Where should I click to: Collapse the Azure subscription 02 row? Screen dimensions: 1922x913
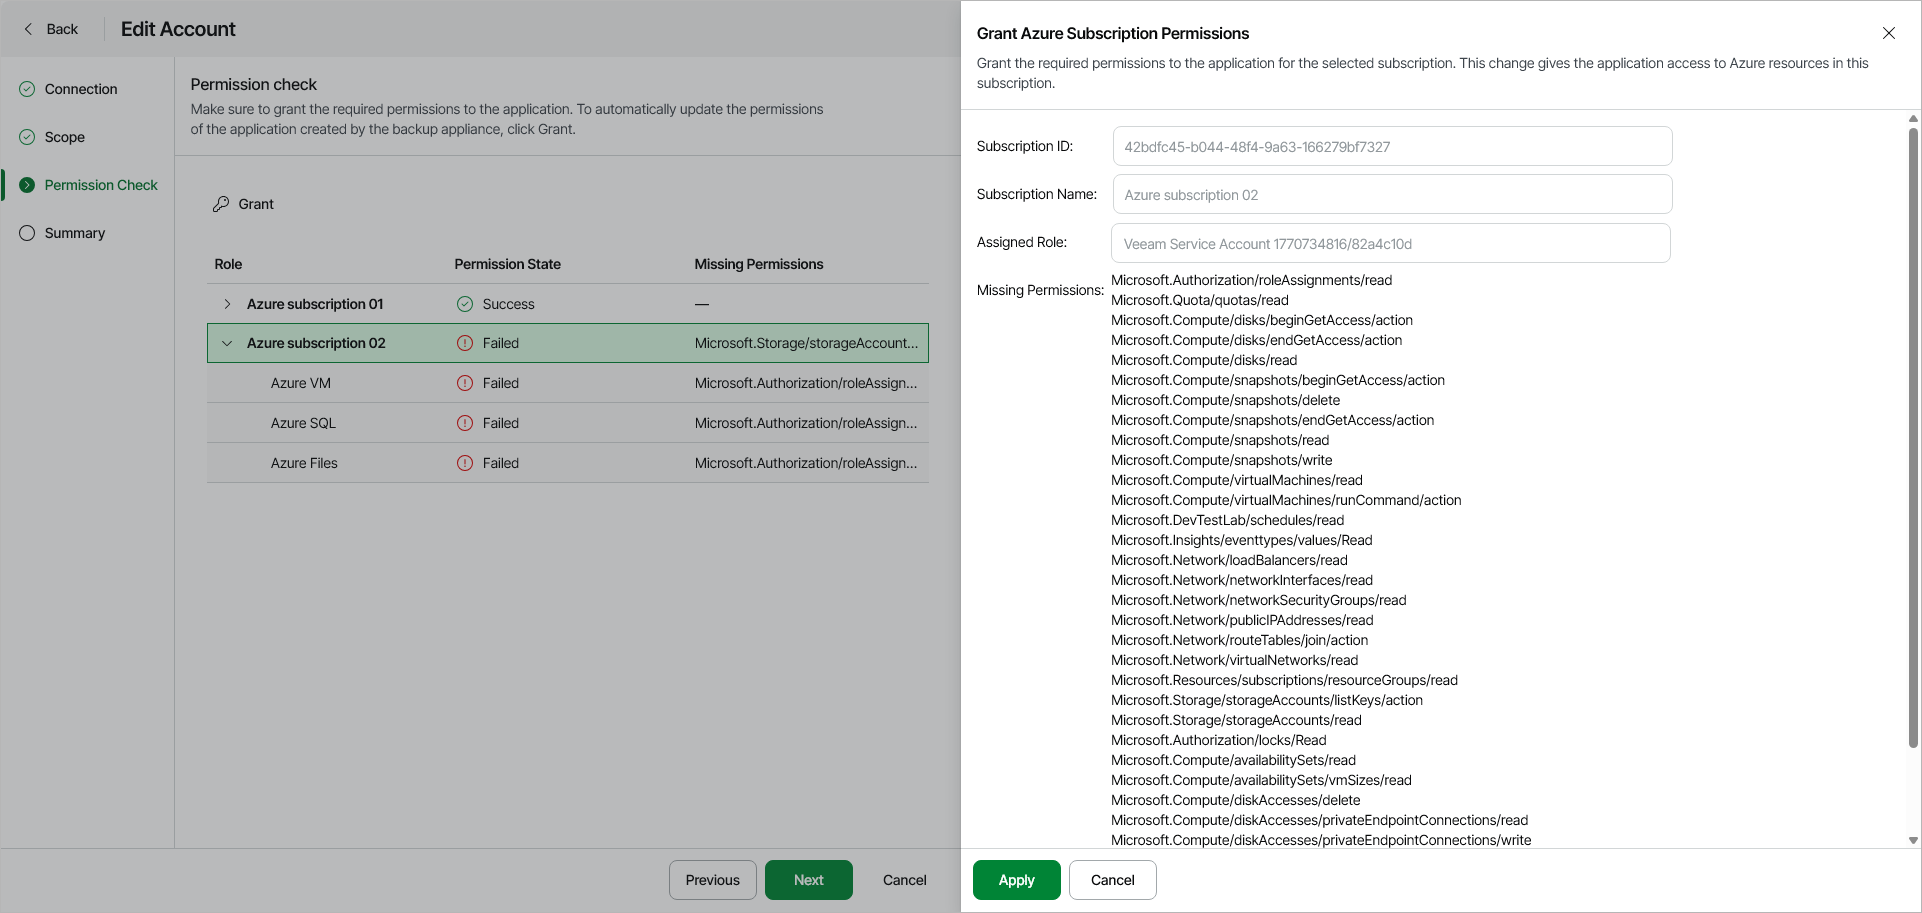pyautogui.click(x=227, y=343)
